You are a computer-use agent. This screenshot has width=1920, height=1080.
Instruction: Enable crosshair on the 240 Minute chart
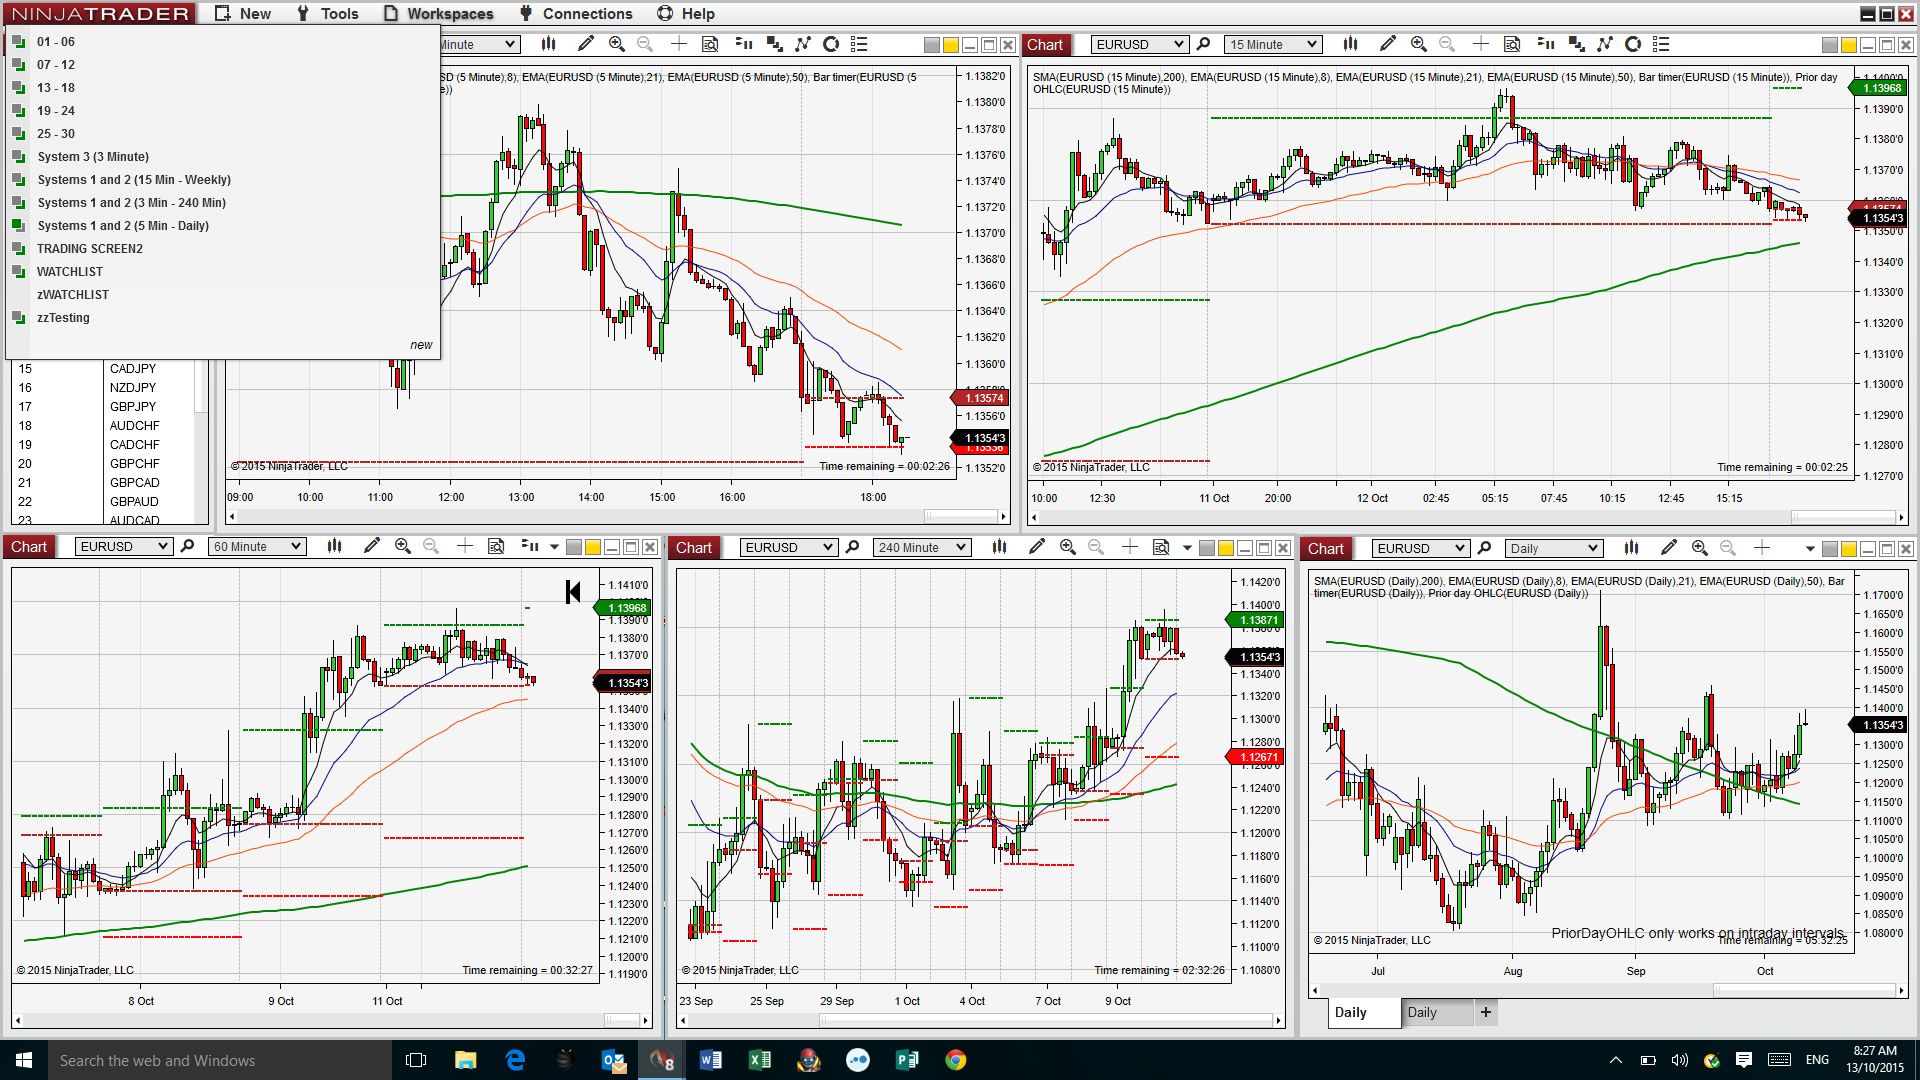(1129, 547)
